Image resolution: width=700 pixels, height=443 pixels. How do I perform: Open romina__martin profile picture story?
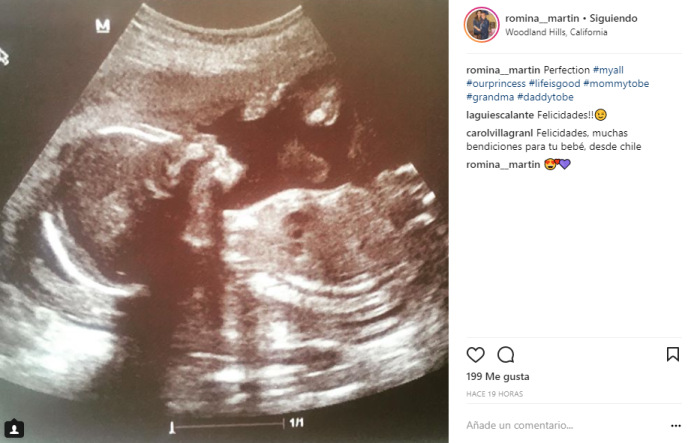coord(481,25)
